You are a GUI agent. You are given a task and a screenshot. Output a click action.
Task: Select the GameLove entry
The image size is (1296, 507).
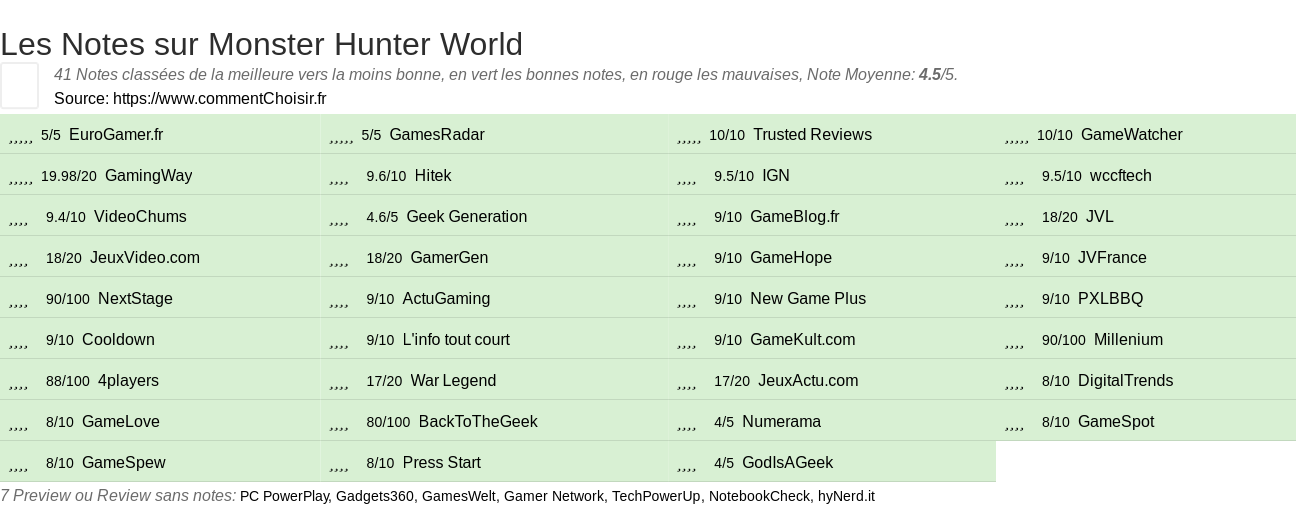[121, 422]
